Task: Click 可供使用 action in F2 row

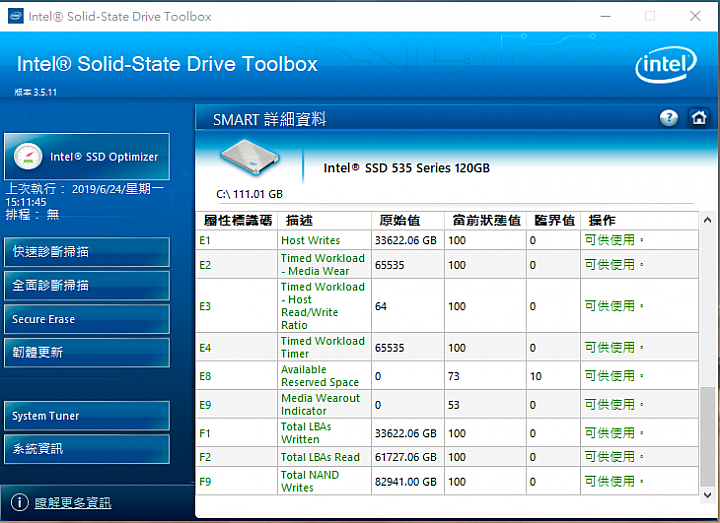Action: coord(613,457)
